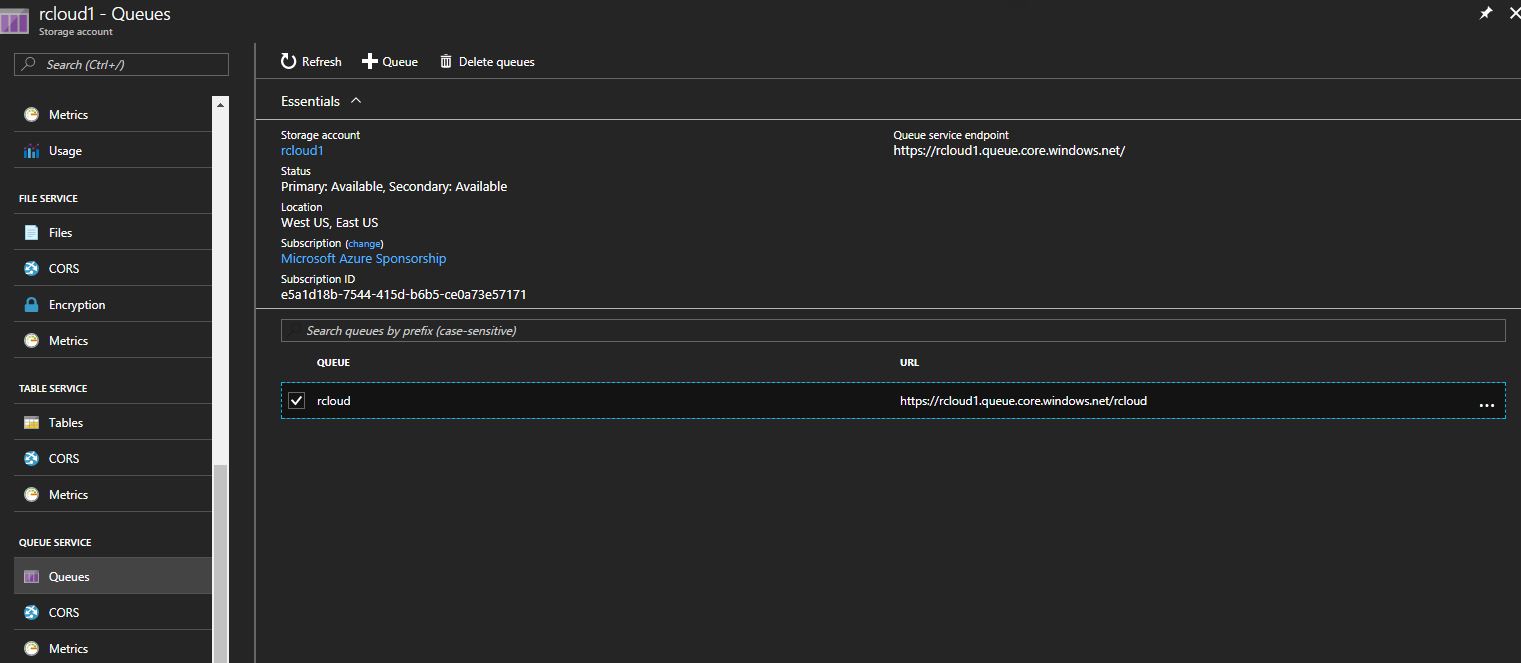1521x663 pixels.
Task: Uncheck the rcloud queue checkbox
Action: (x=296, y=401)
